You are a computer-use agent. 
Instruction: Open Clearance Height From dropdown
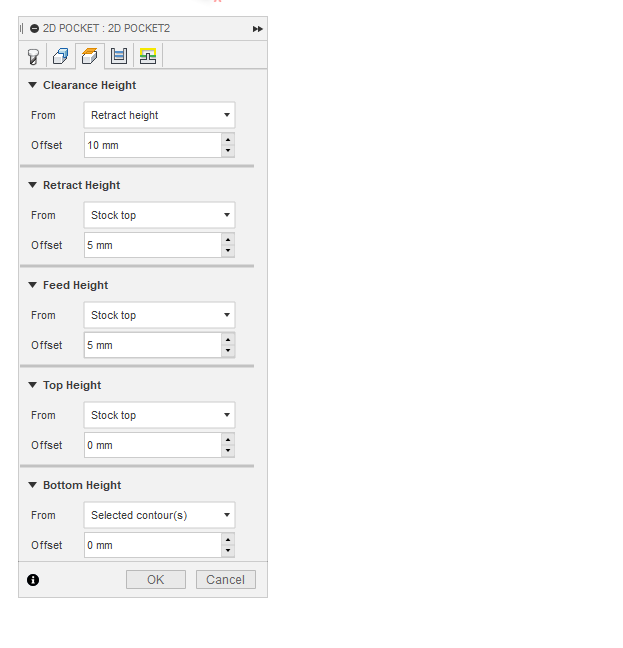[159, 115]
